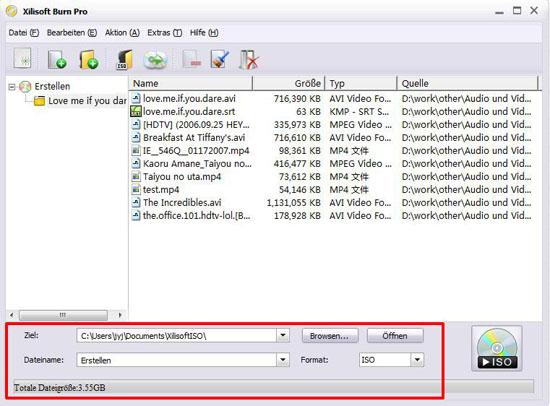Sort by the Größe column header
Screen dimensions: 550x406
pyautogui.click(x=289, y=84)
